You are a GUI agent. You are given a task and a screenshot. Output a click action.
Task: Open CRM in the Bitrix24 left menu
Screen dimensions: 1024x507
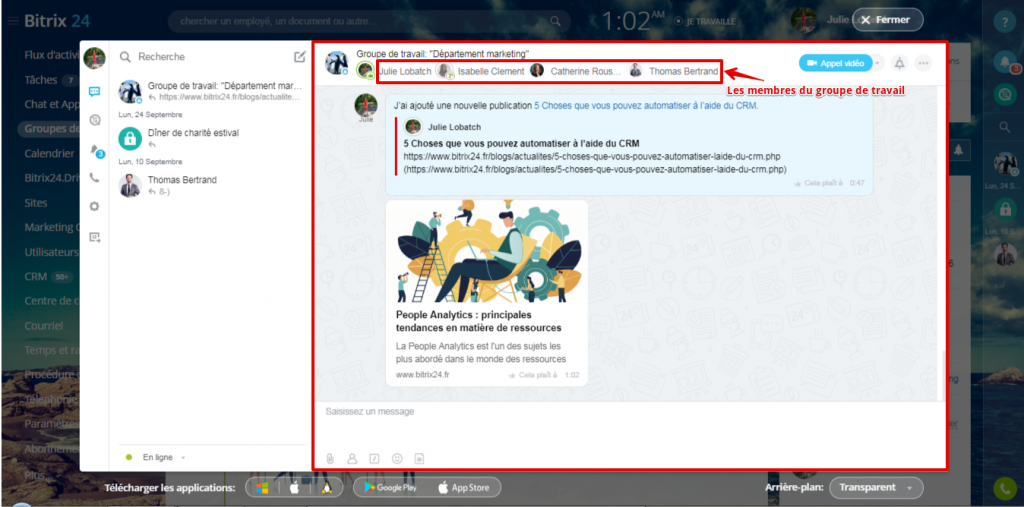point(36,276)
